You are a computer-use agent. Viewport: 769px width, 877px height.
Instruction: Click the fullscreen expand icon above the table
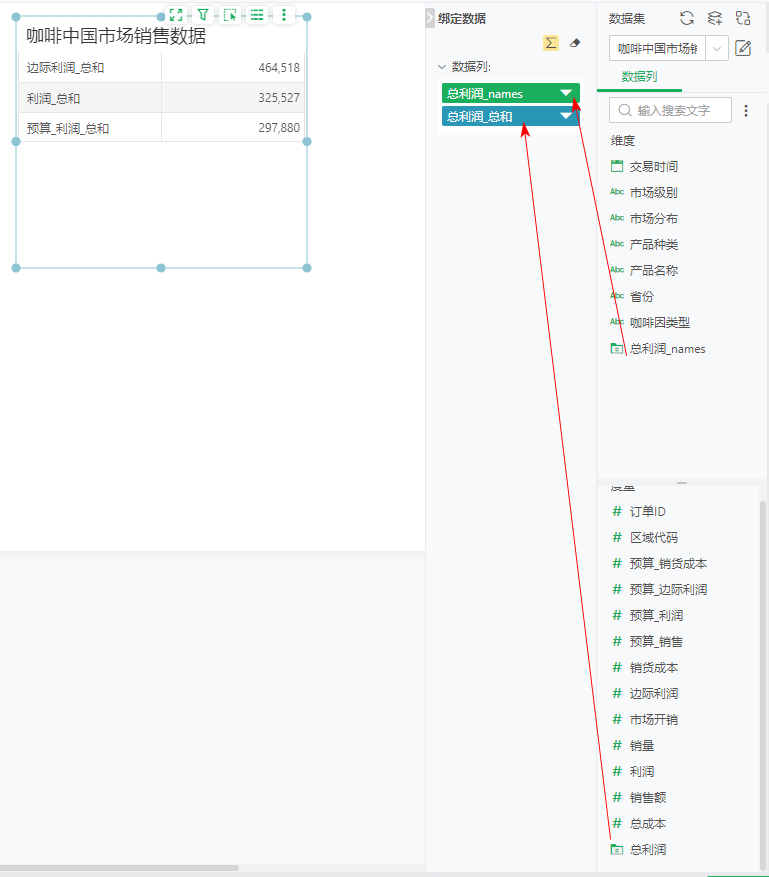tap(176, 15)
